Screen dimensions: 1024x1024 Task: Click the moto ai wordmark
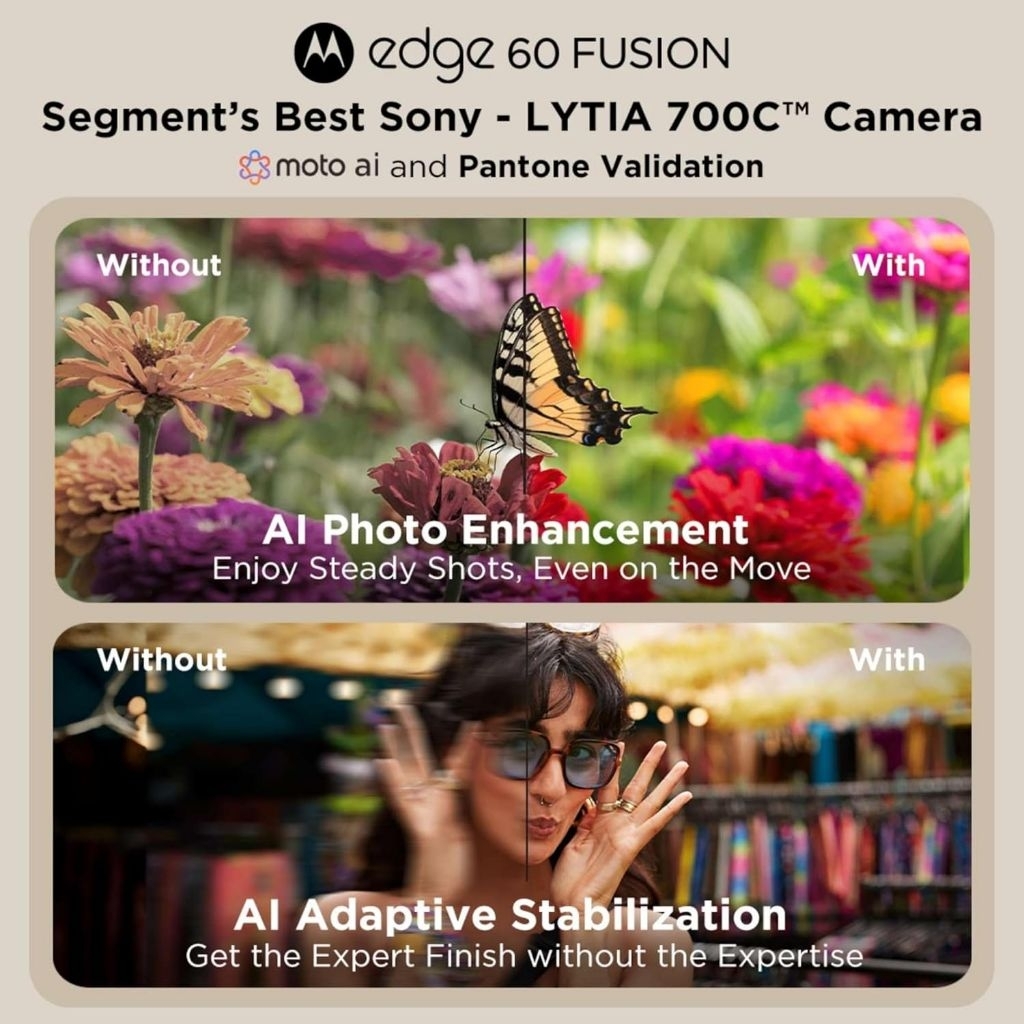(327, 167)
